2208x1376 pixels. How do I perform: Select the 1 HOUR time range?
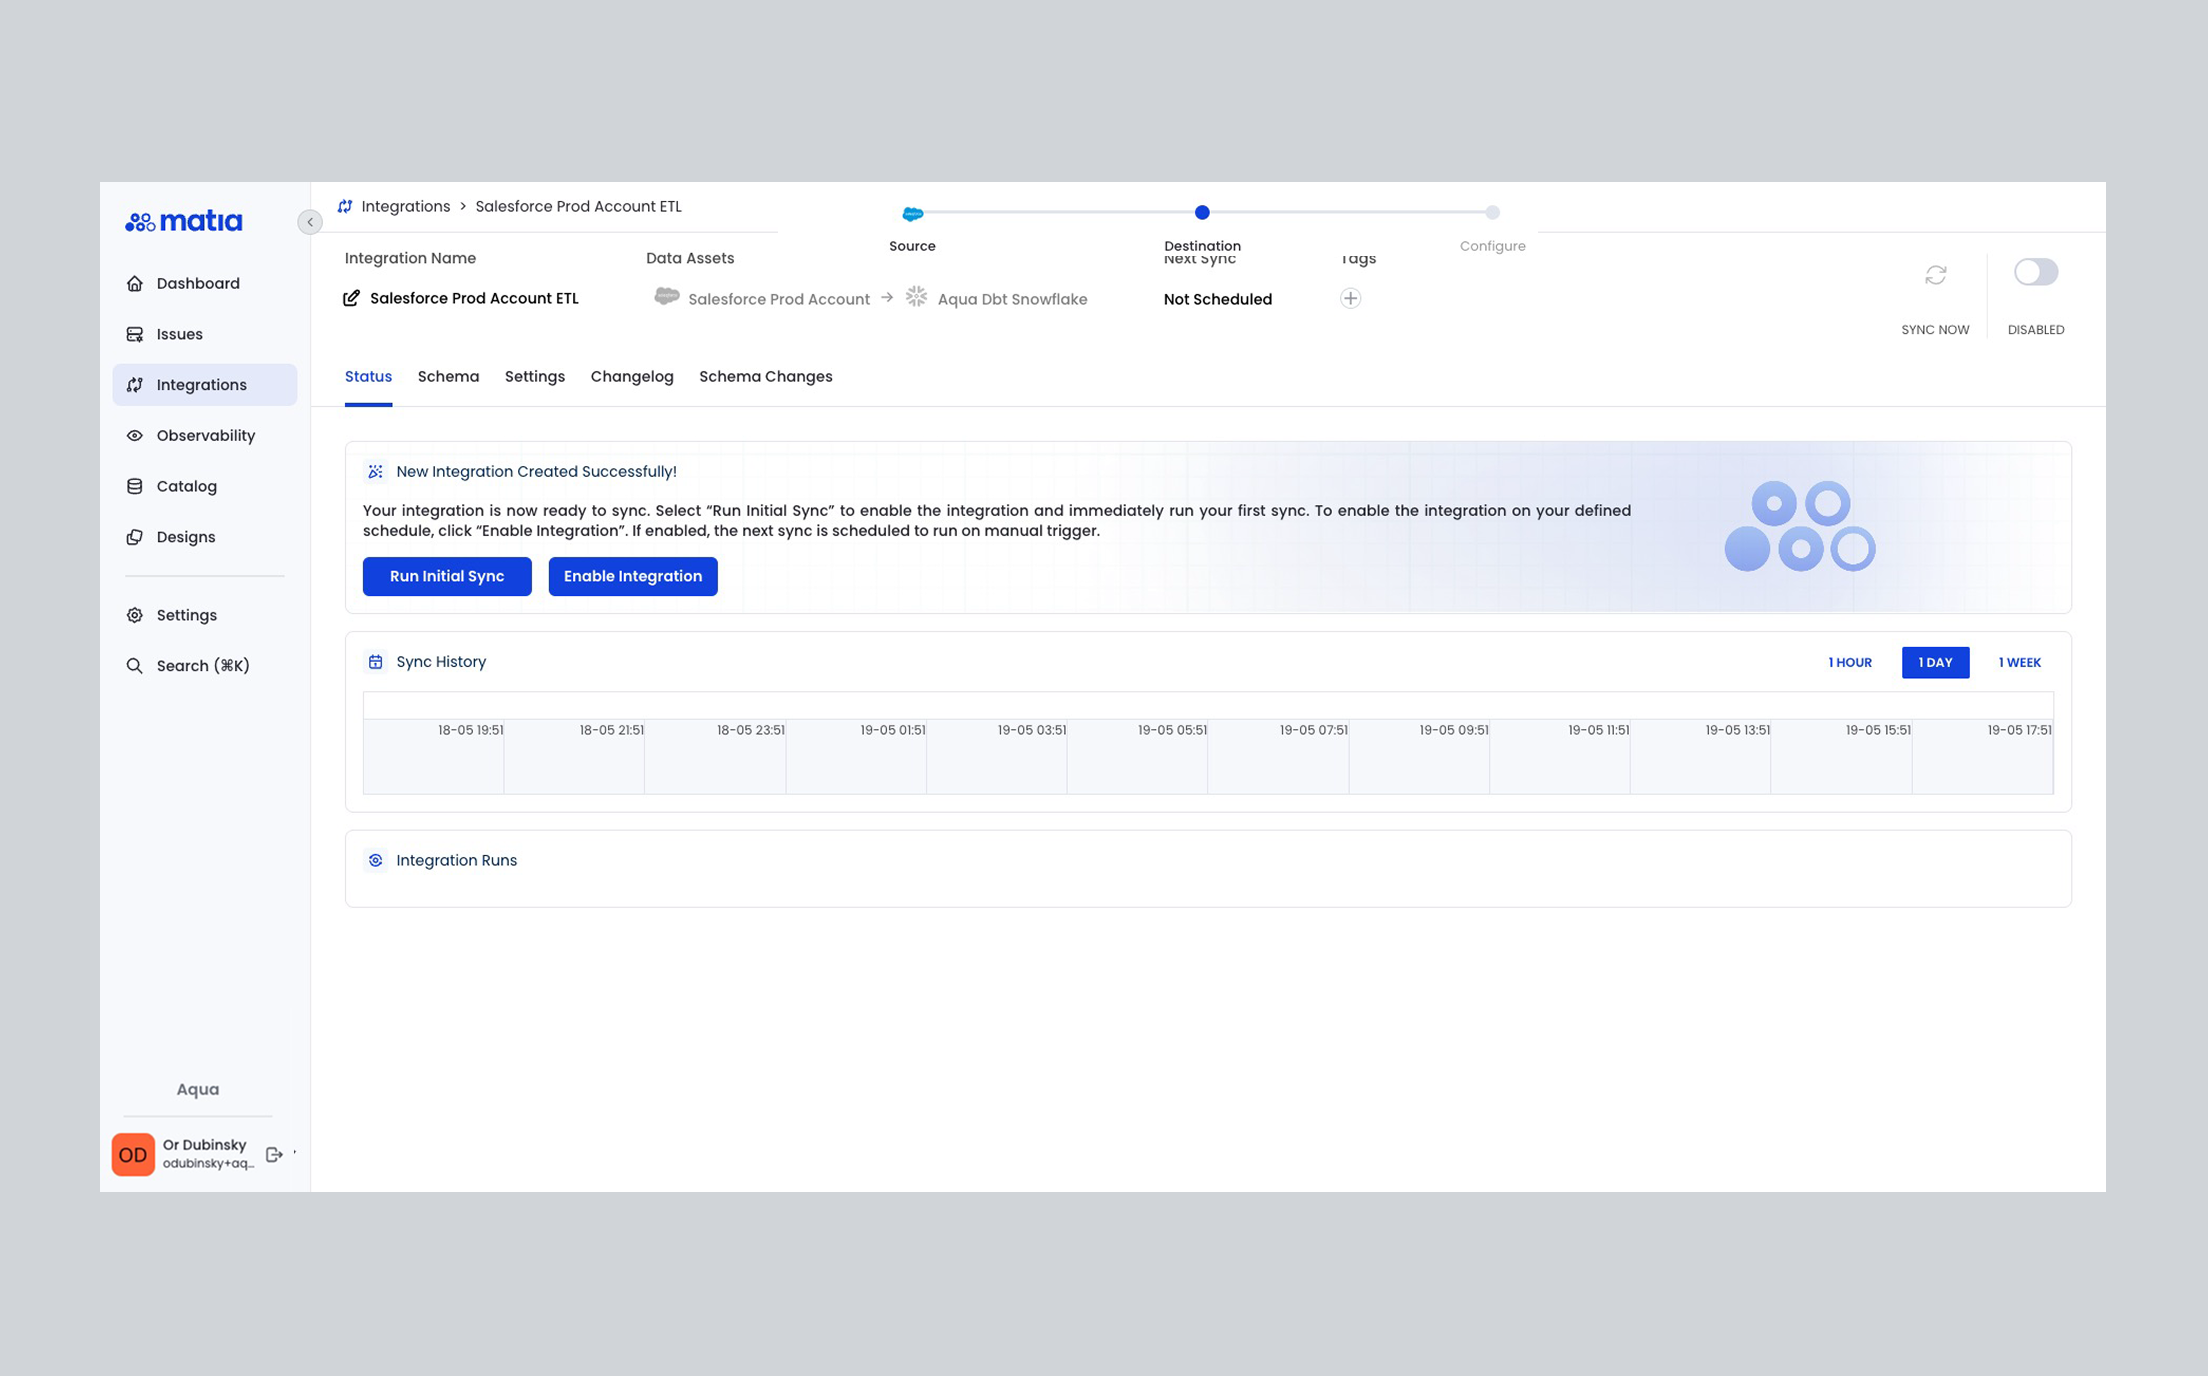1849,662
